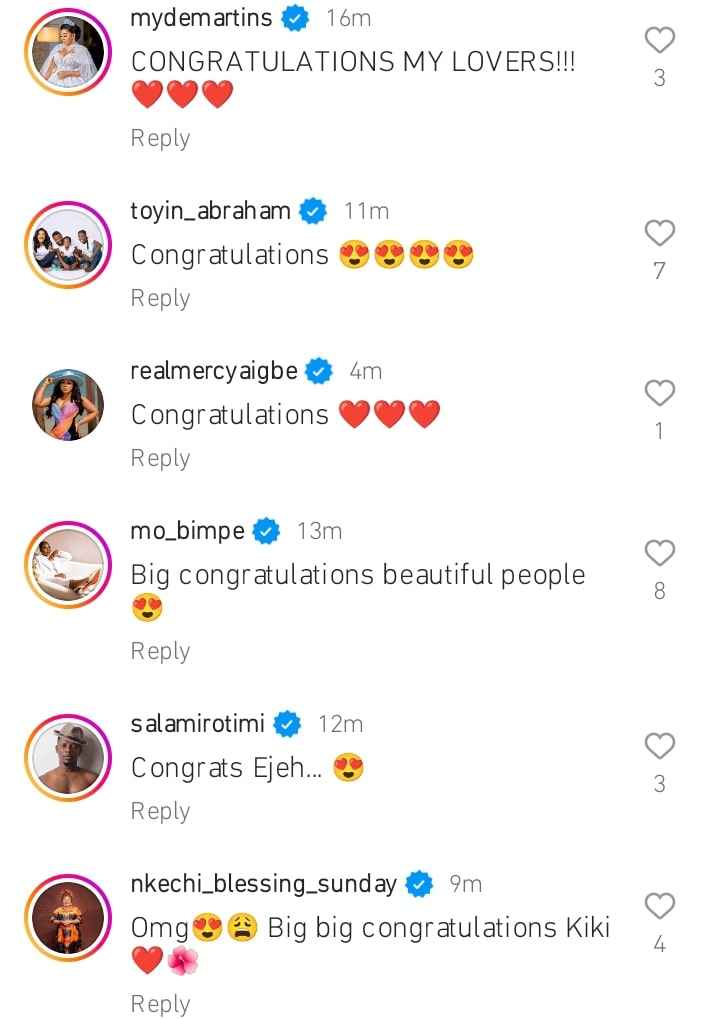Reply to mydemartins' comment
Screen dimensions: 720x1019
pos(161,138)
